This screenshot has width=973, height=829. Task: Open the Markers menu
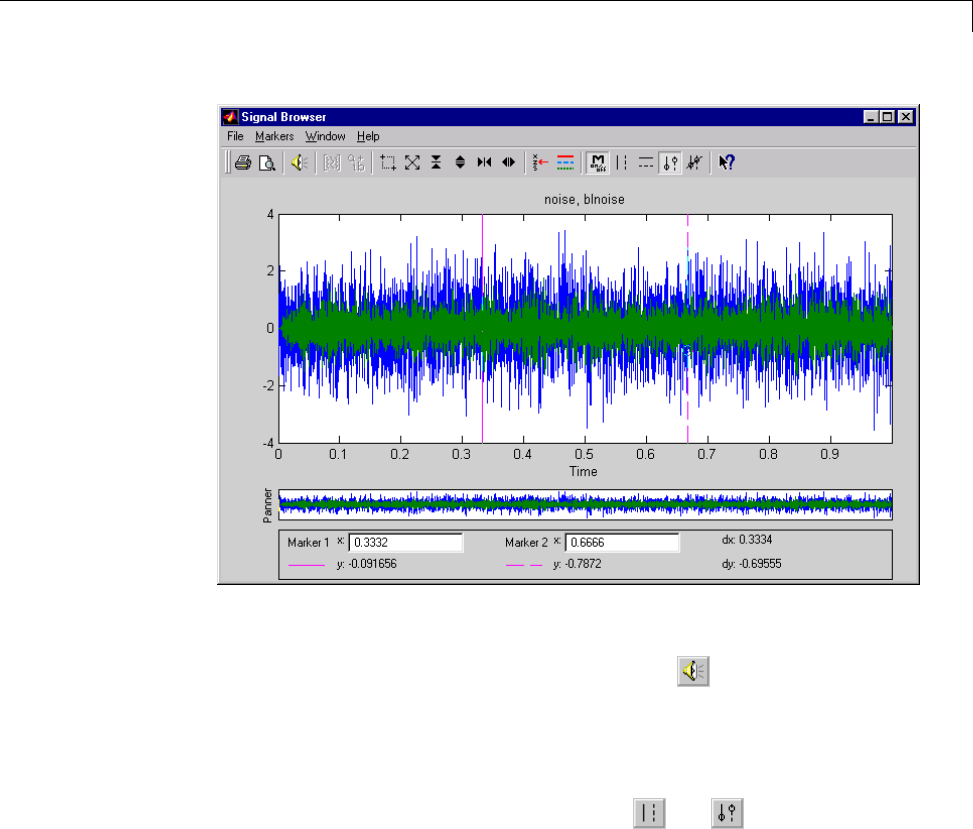click(274, 137)
